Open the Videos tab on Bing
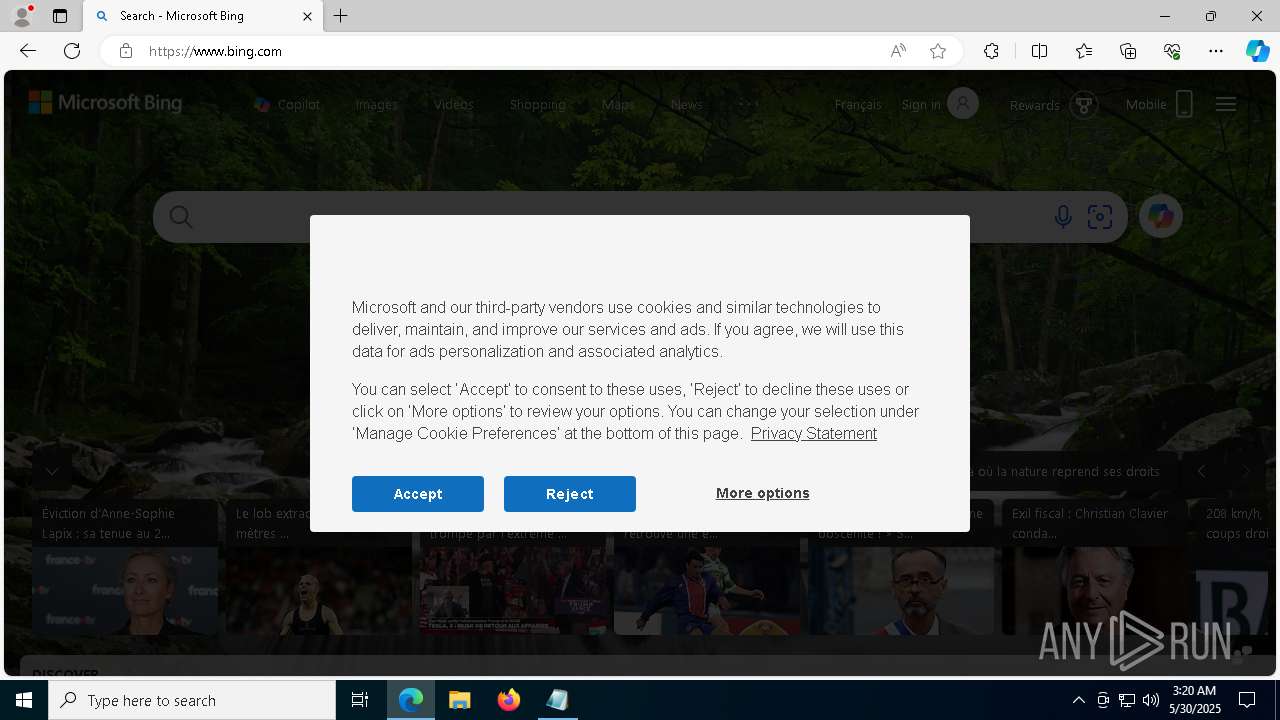Viewport: 1280px width, 720px height. point(454,104)
